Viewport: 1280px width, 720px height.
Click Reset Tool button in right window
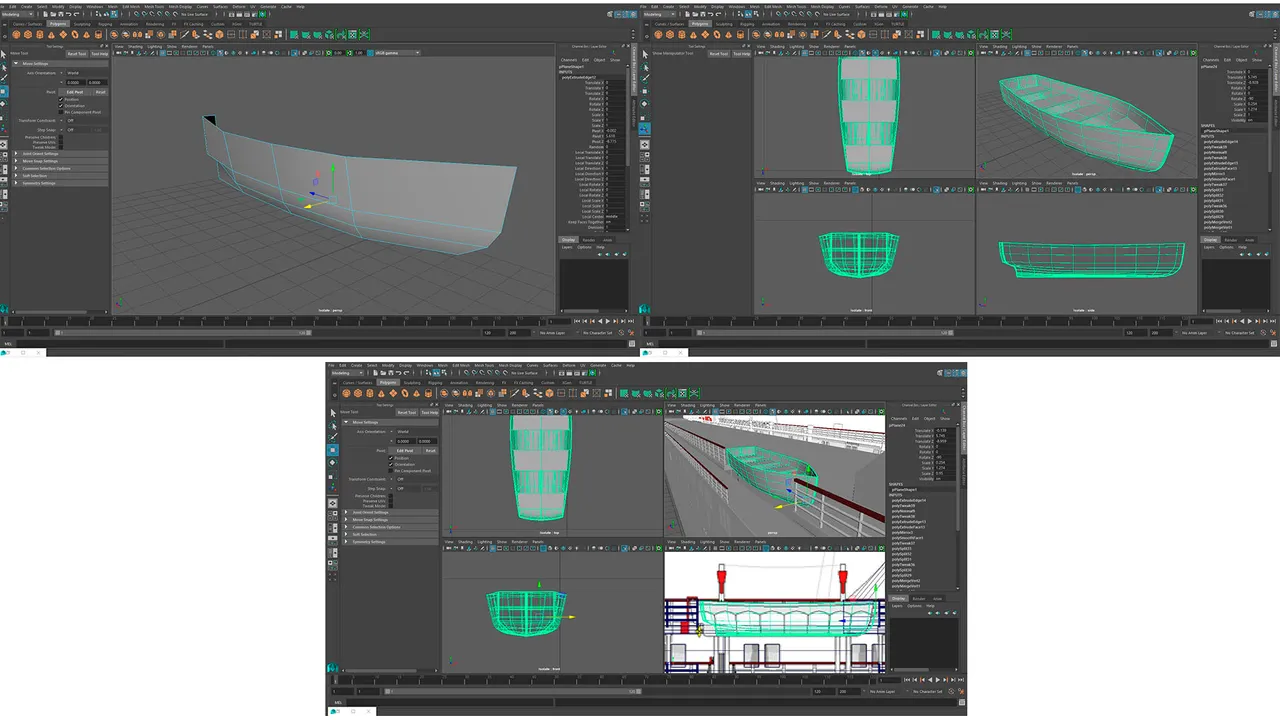click(719, 54)
